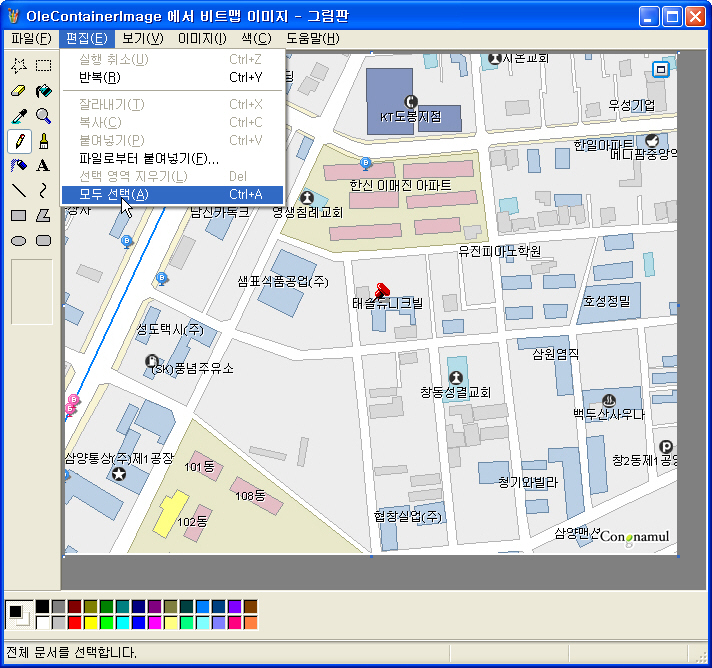Screen dimensions: 712x668
Task: Choose the Rounded Rectangle tool
Action: point(44,240)
